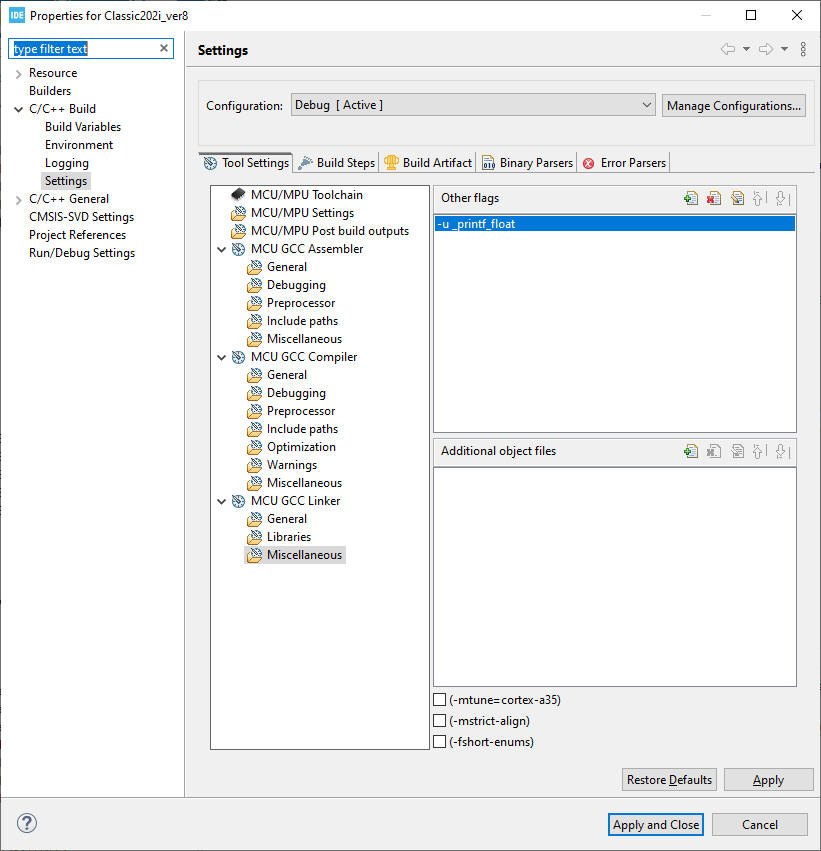The width and height of the screenshot is (821, 851).
Task: Open the three-dot view menu icon
Action: (x=803, y=49)
